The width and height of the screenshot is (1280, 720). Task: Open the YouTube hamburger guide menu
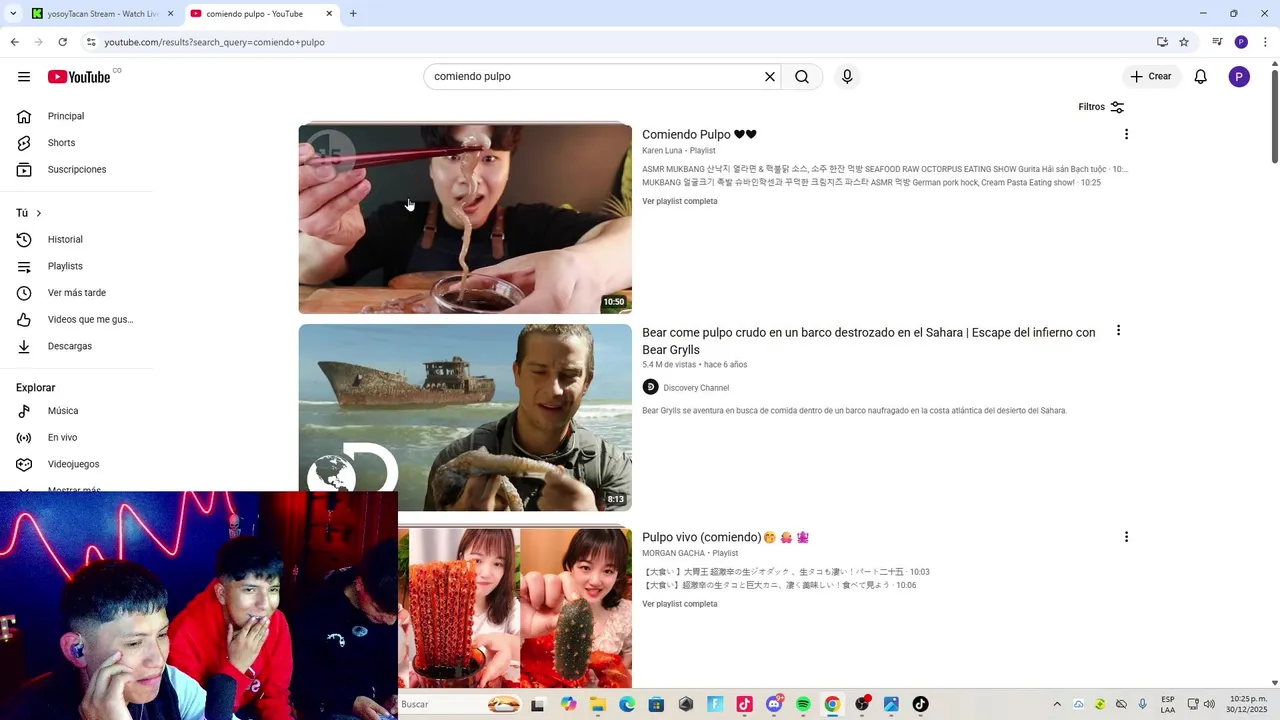24,77
